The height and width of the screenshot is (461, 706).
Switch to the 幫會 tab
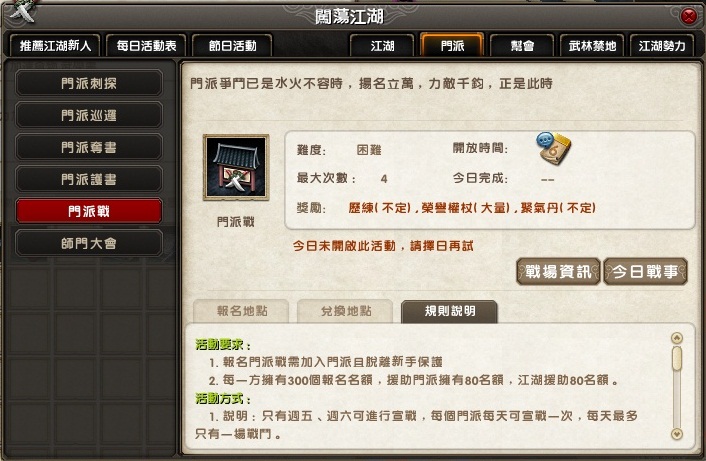[522, 46]
